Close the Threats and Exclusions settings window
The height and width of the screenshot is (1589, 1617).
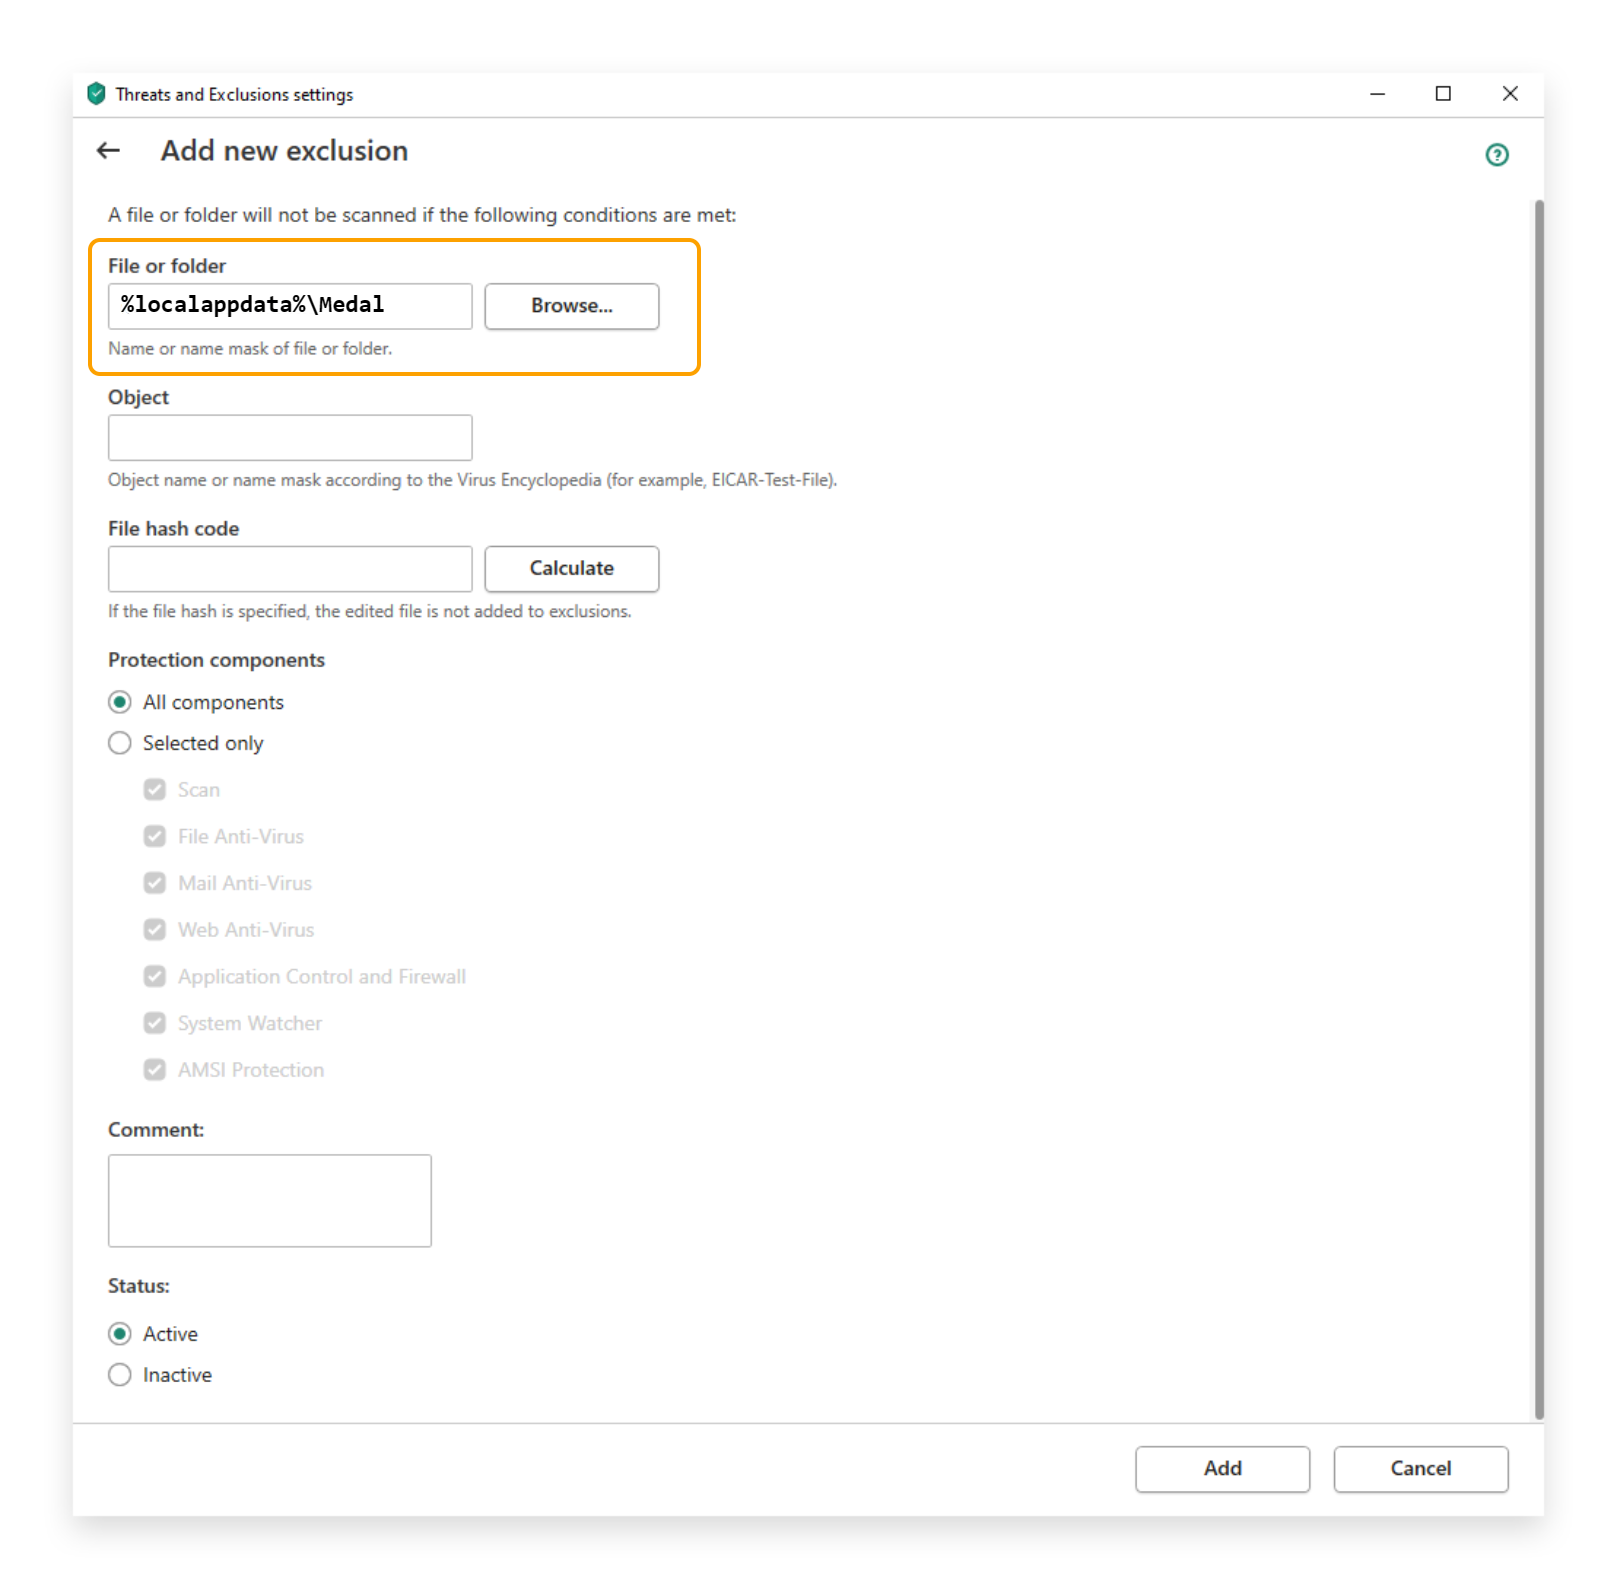click(x=1510, y=94)
